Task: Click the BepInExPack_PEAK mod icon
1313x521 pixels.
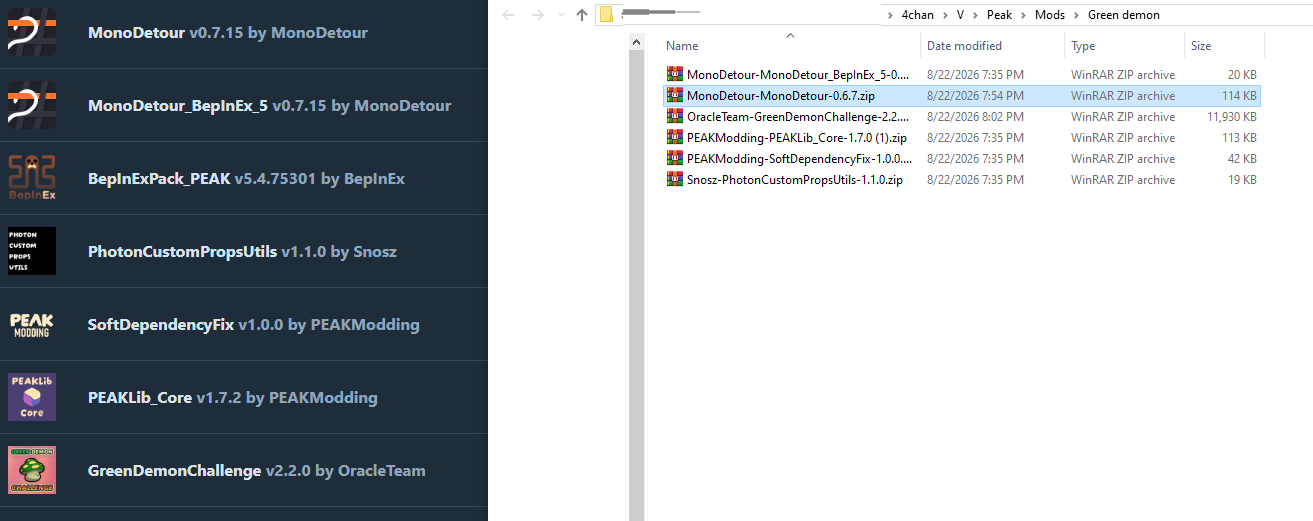Action: 32,178
